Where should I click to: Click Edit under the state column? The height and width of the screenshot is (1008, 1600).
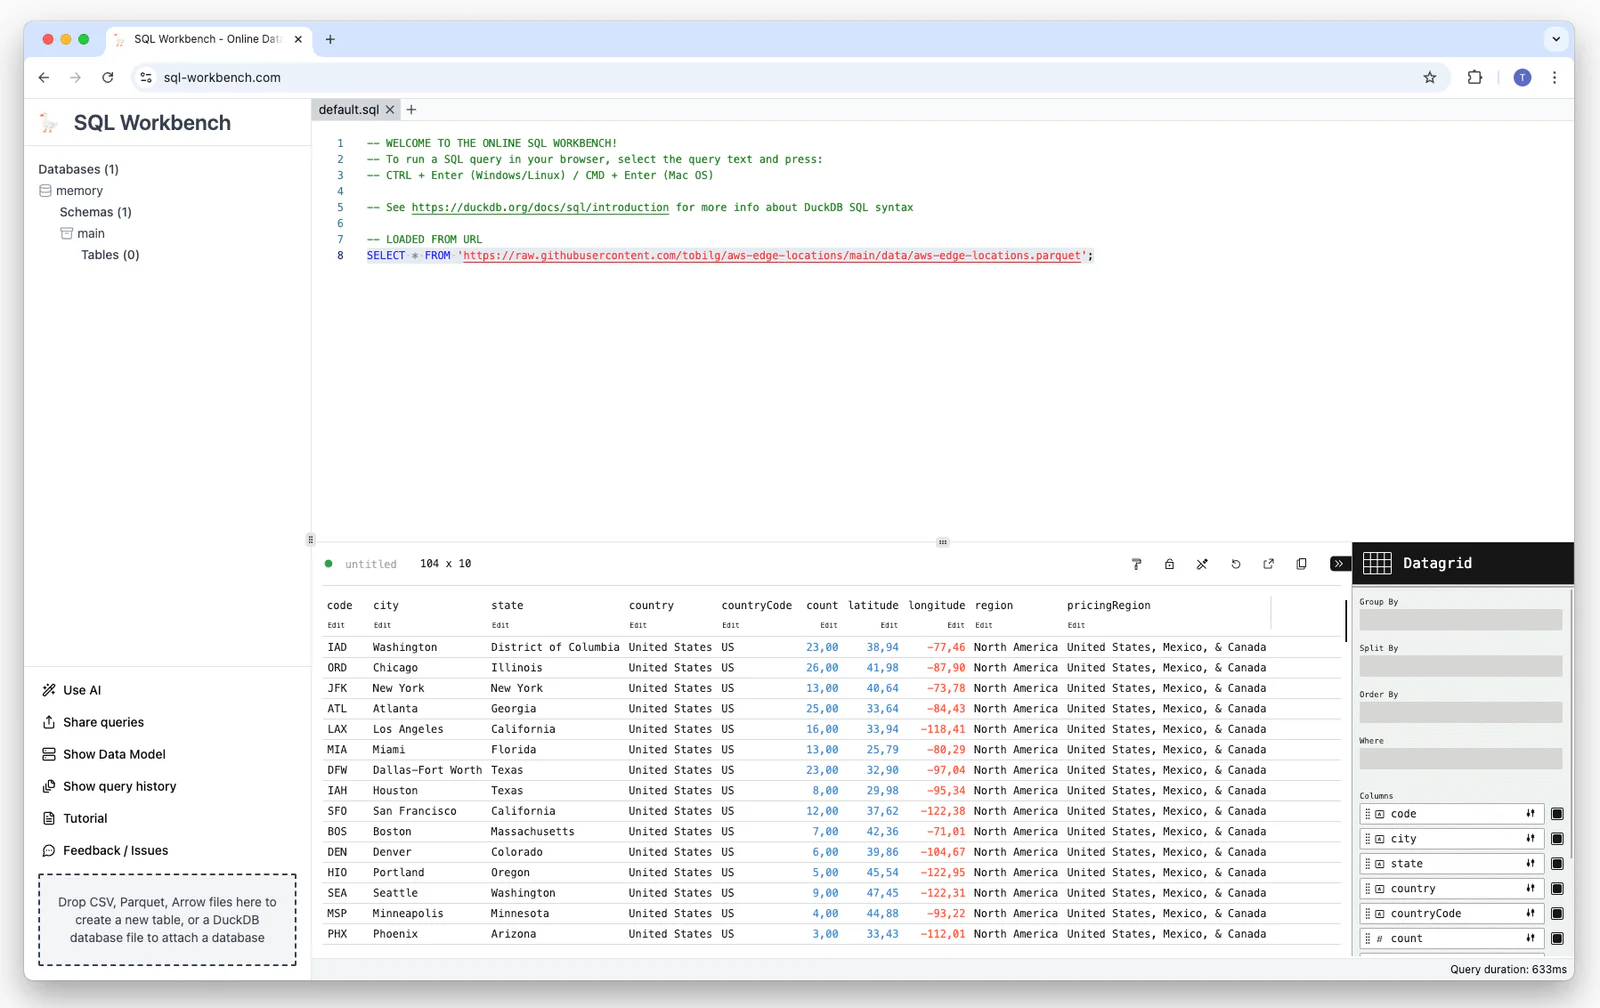[500, 626]
